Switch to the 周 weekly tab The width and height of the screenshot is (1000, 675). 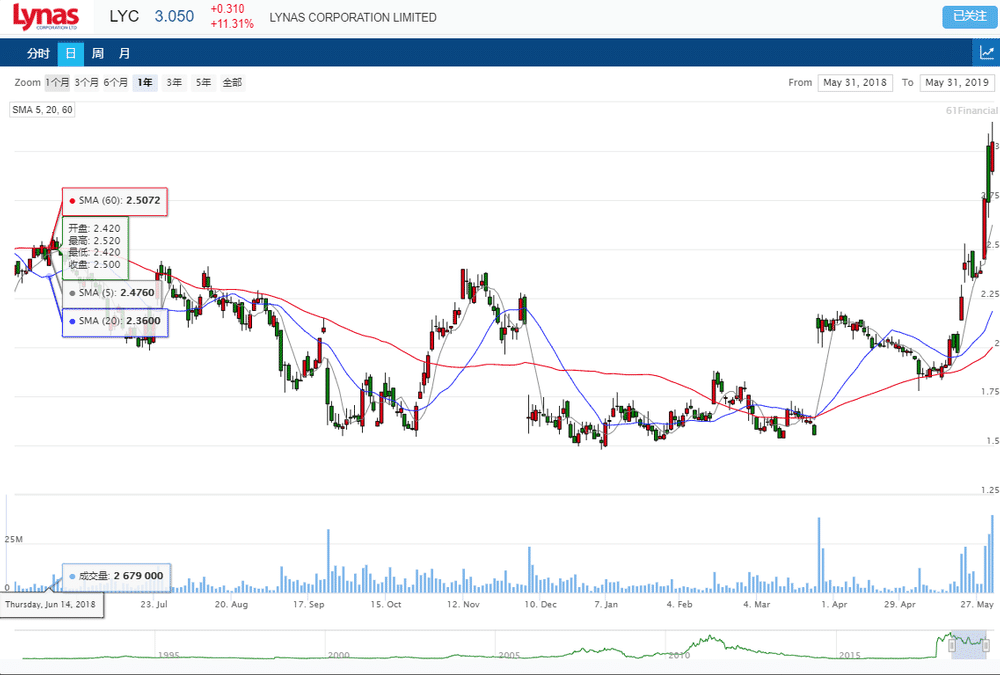(x=98, y=54)
